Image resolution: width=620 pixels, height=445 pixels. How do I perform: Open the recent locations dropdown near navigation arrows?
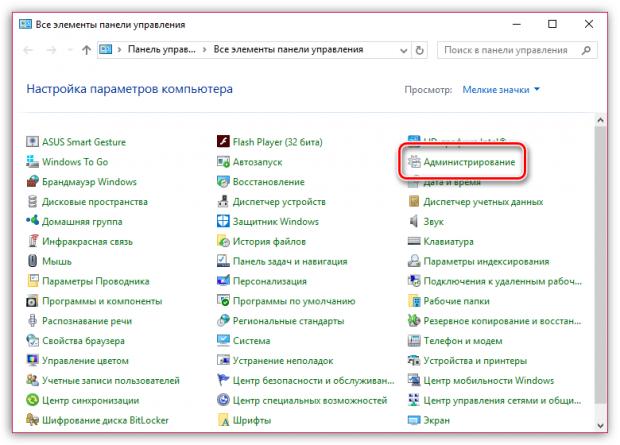[70, 48]
